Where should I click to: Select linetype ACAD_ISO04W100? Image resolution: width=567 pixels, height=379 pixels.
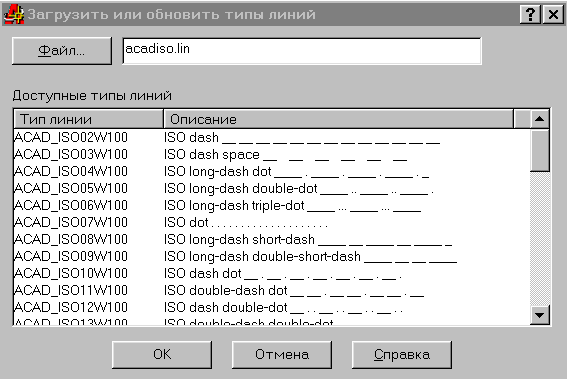coord(71,171)
